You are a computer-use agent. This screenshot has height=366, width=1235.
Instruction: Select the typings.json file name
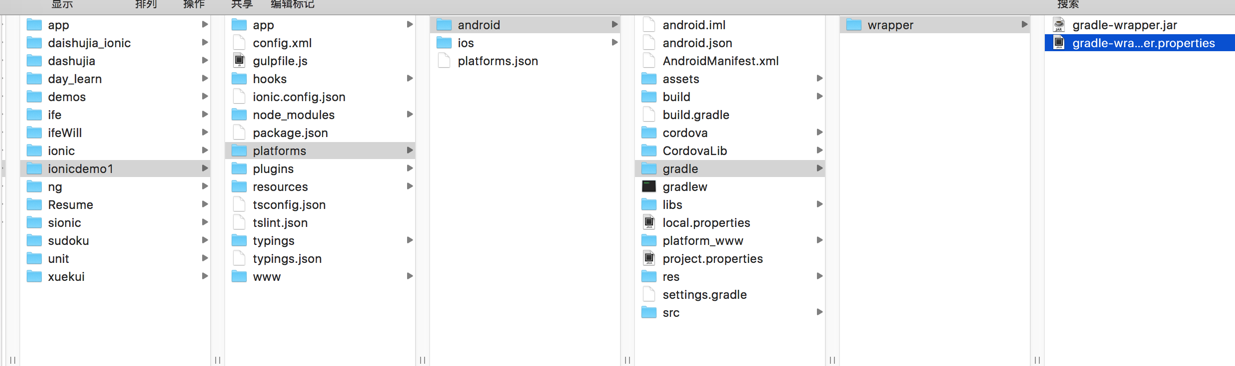click(x=287, y=259)
